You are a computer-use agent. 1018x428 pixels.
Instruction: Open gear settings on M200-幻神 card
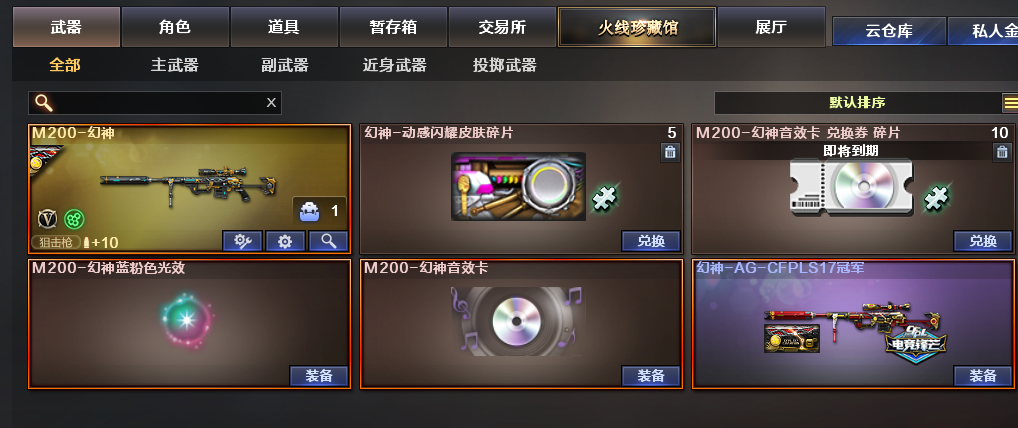pyautogui.click(x=285, y=241)
